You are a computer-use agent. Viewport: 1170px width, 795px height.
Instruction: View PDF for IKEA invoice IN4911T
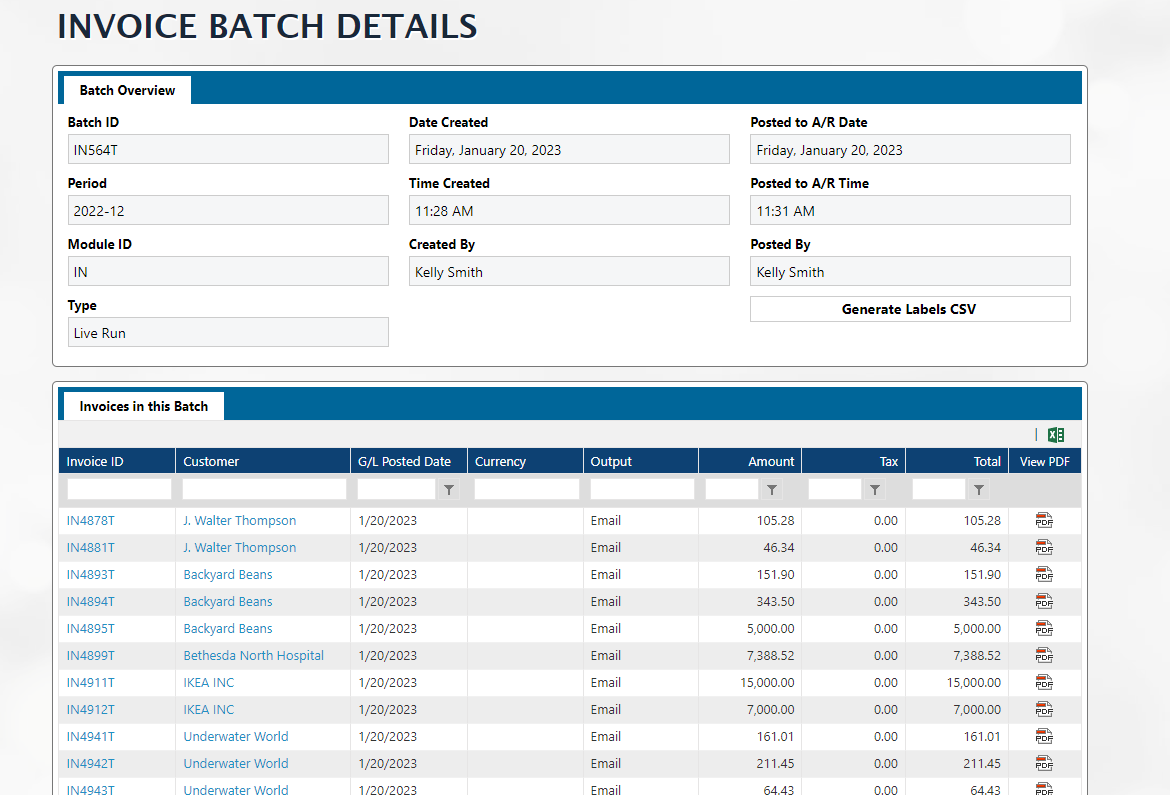click(1044, 683)
